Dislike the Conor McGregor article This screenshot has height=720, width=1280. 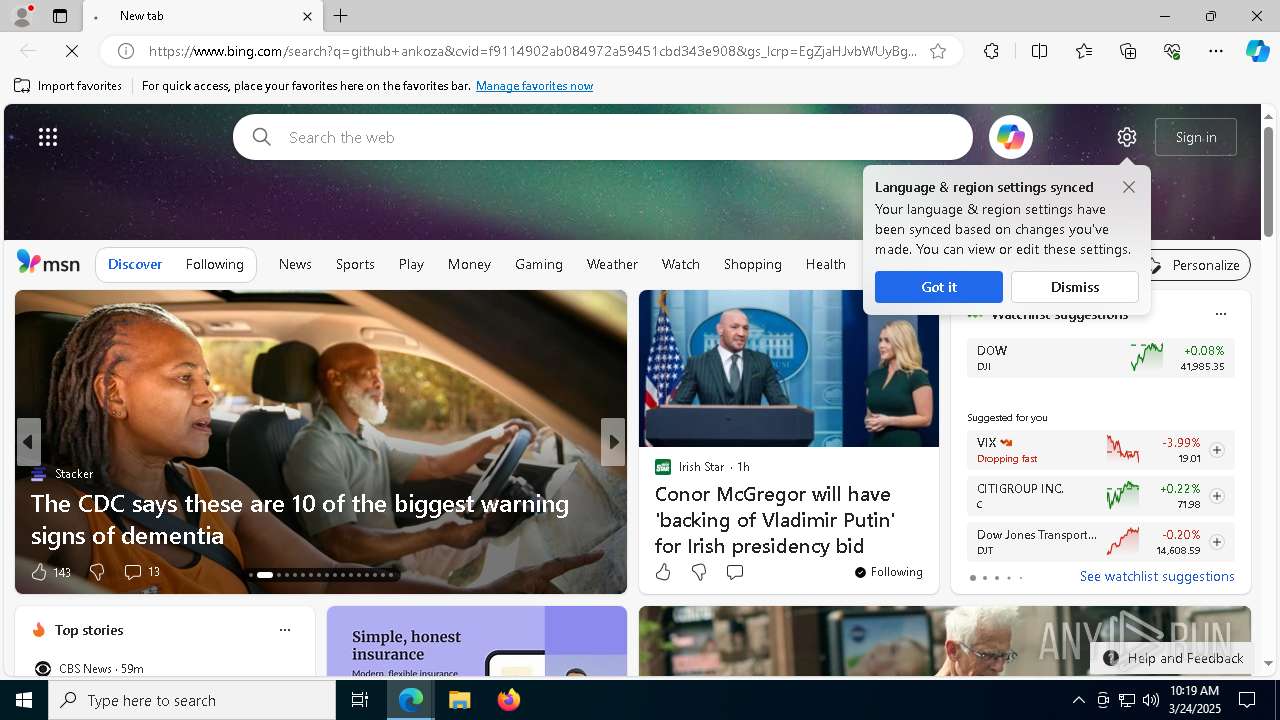699,572
